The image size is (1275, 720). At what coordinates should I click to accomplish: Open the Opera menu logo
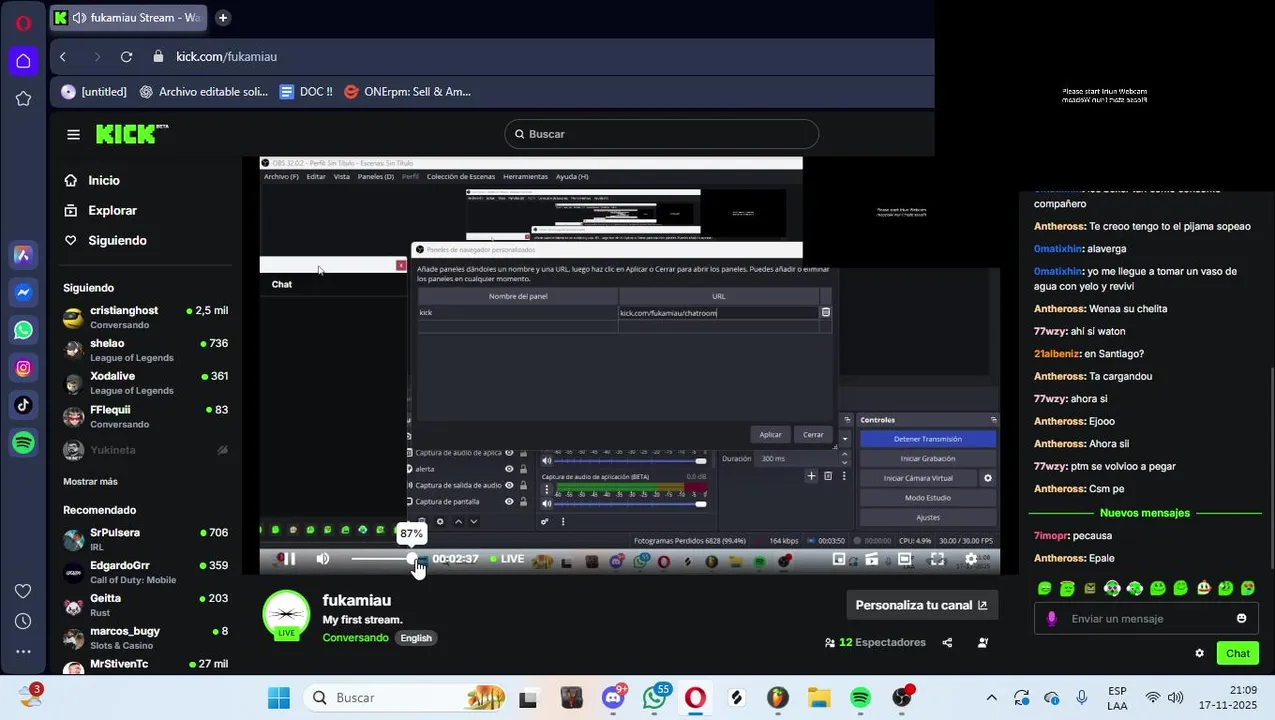23,23
